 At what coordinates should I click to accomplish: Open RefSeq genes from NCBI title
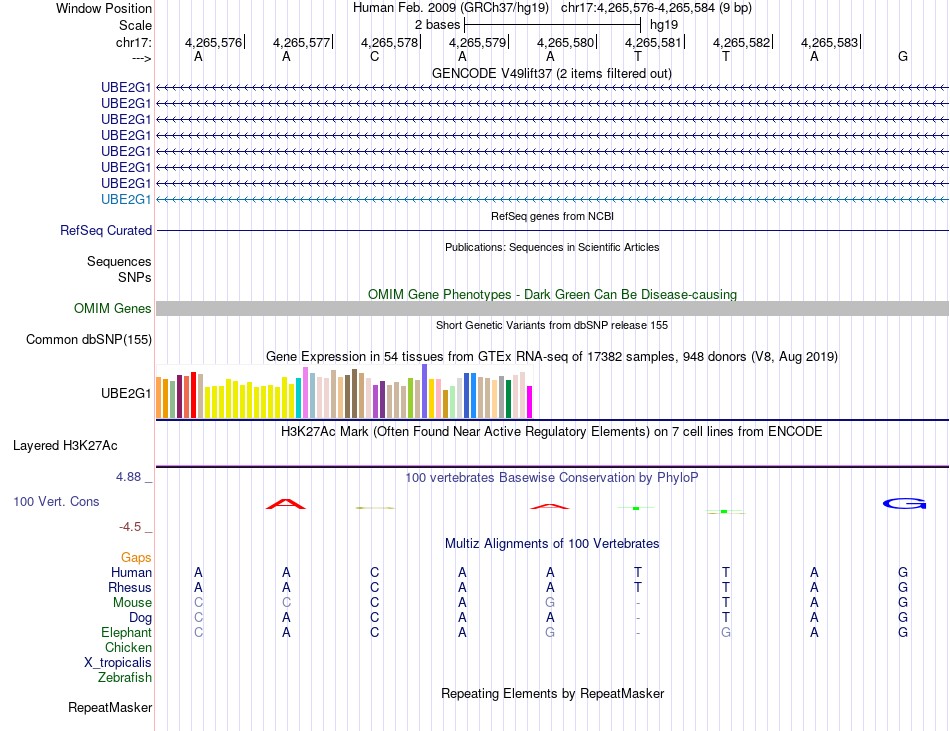553,216
